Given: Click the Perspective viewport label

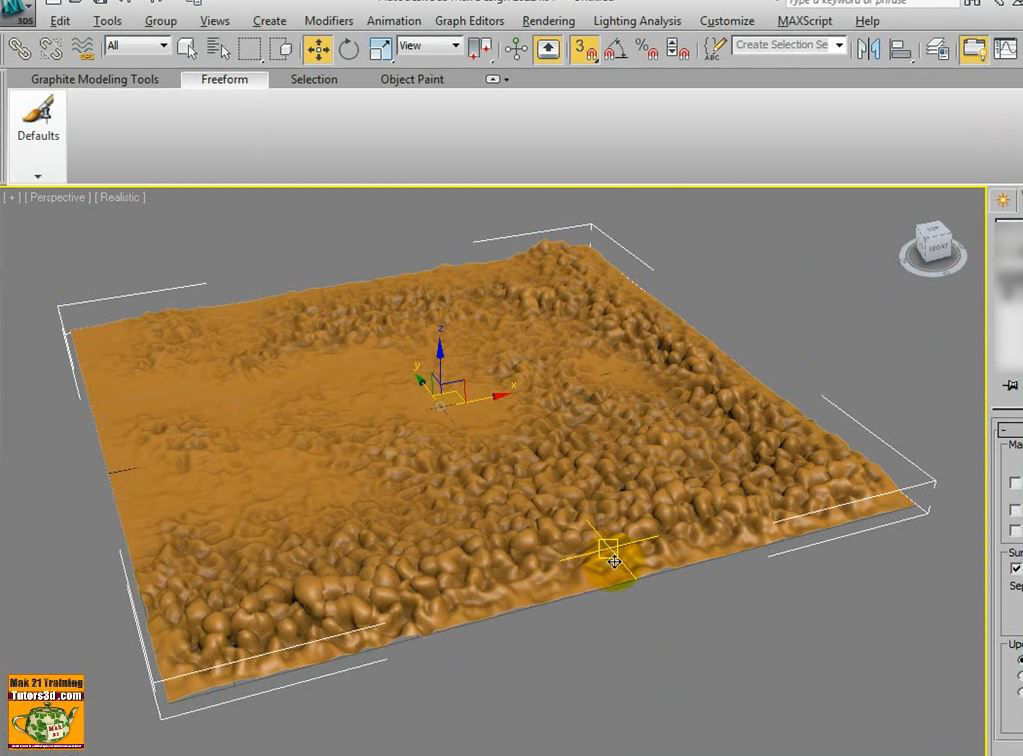Looking at the screenshot, I should 57,197.
